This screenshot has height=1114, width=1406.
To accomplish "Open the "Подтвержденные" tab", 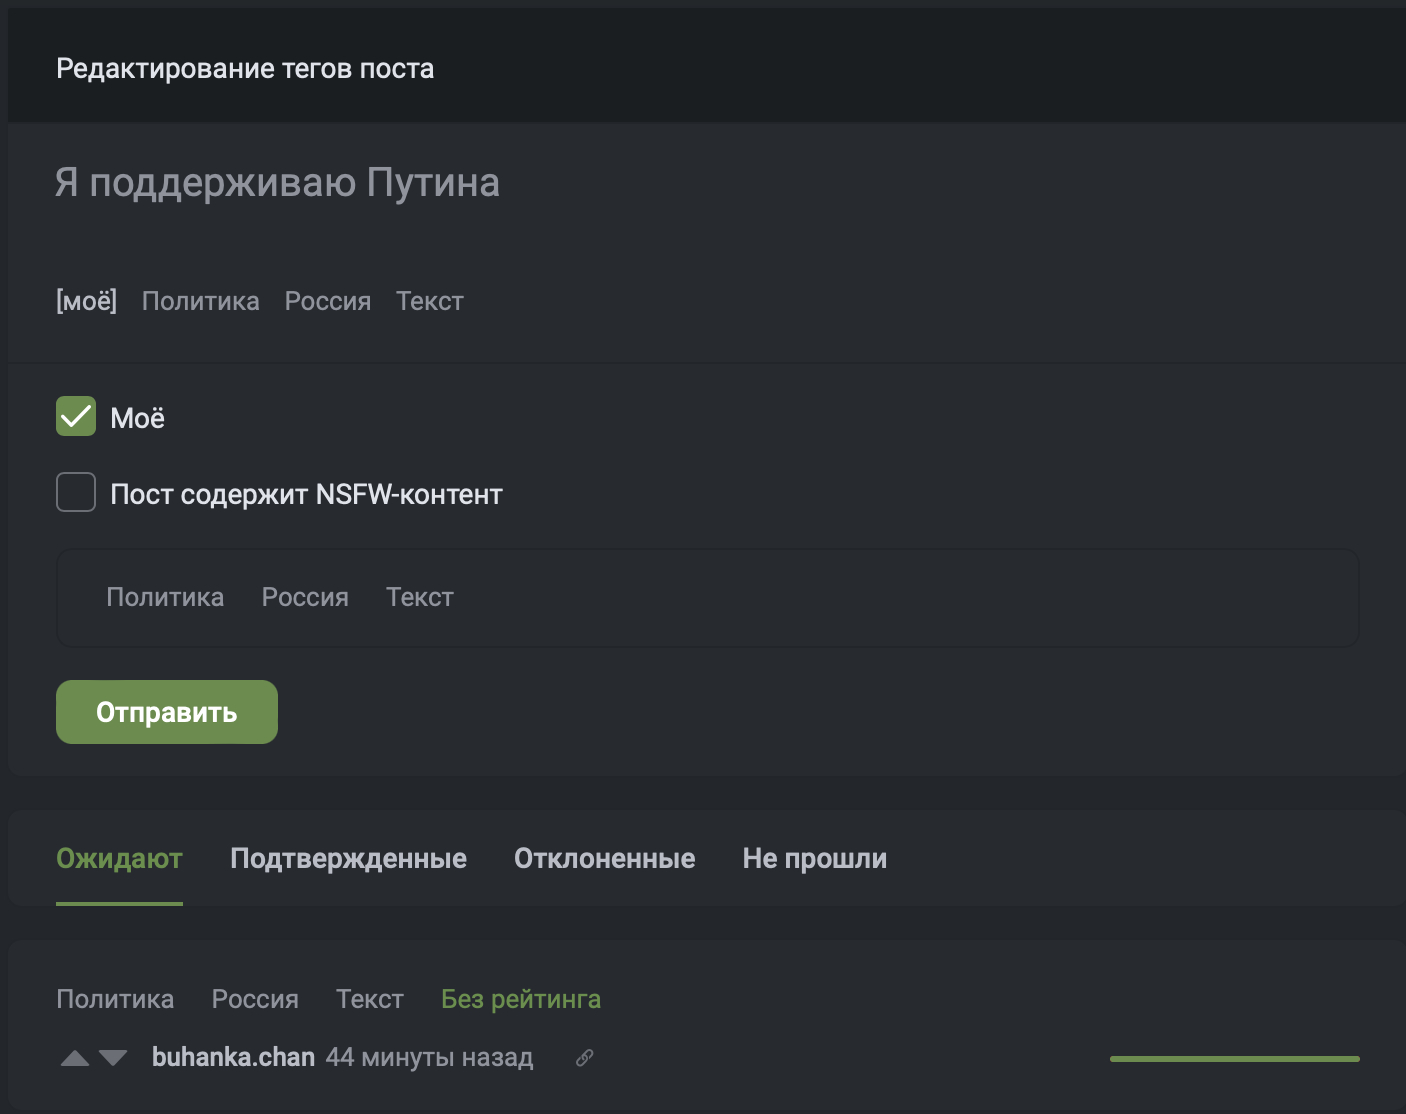I will pos(348,859).
